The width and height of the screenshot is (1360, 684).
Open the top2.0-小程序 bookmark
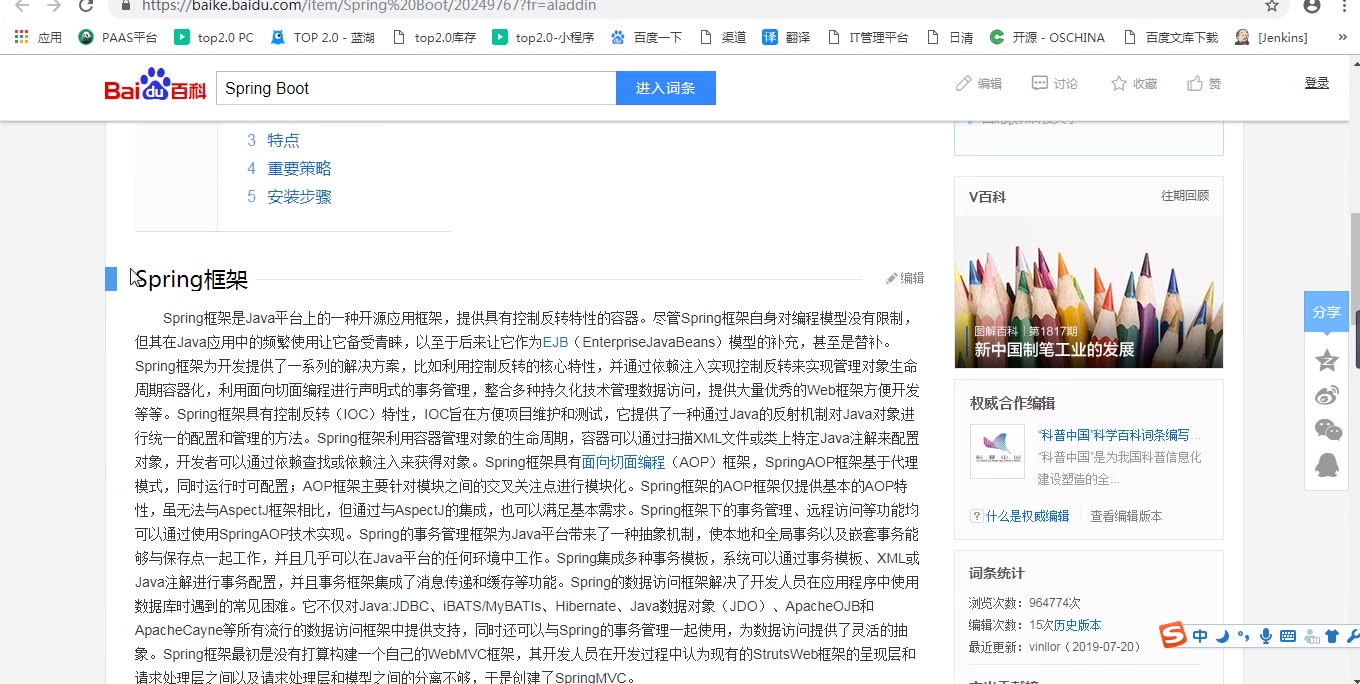pyautogui.click(x=543, y=37)
